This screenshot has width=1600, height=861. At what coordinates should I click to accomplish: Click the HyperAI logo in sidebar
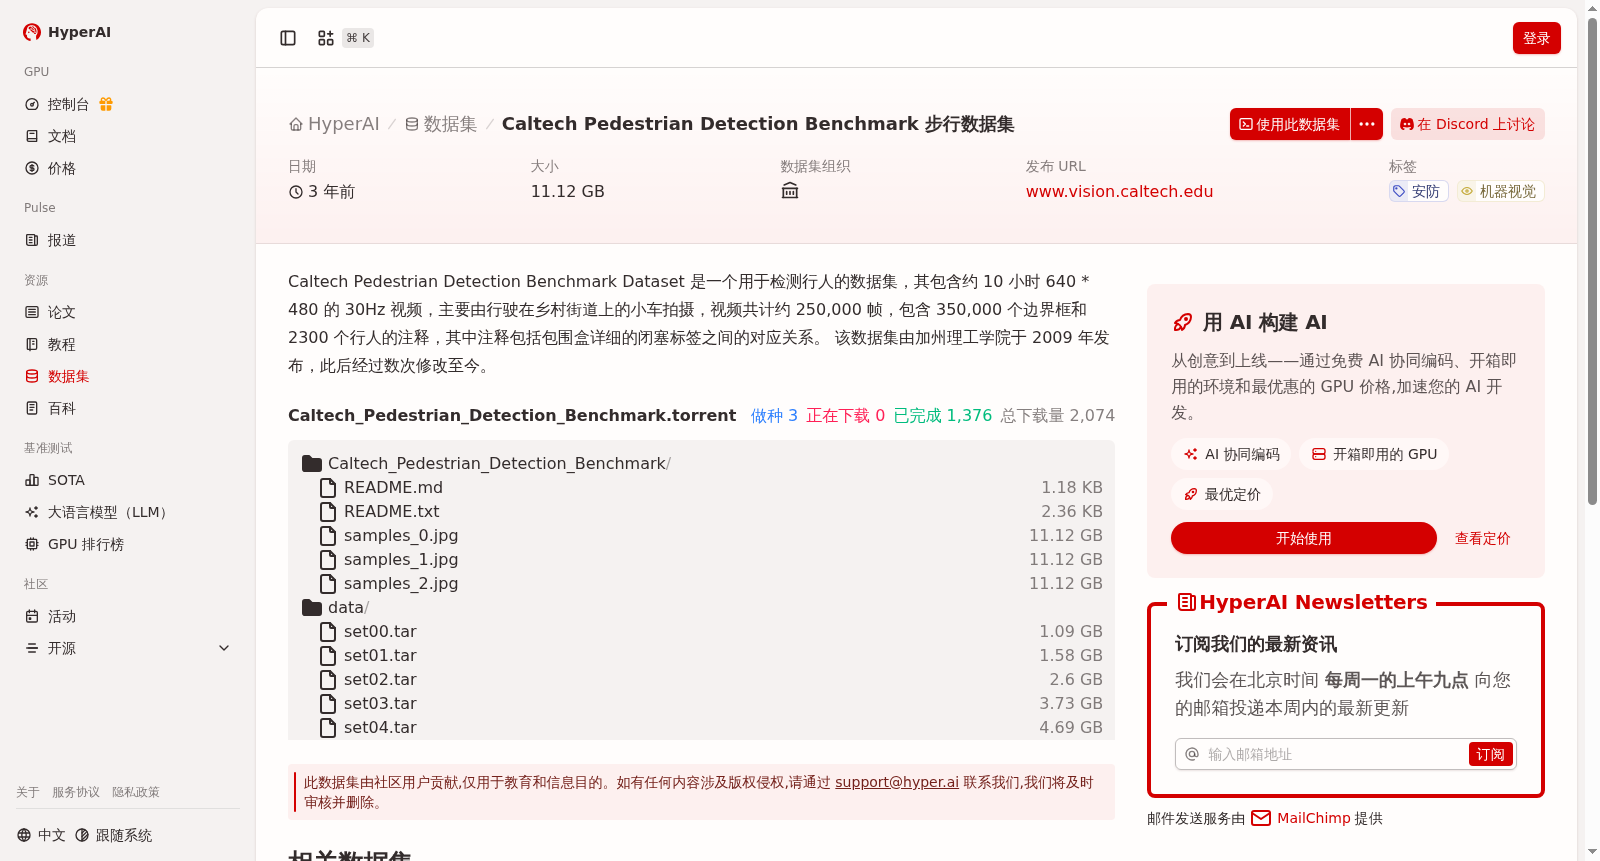[x=67, y=32]
